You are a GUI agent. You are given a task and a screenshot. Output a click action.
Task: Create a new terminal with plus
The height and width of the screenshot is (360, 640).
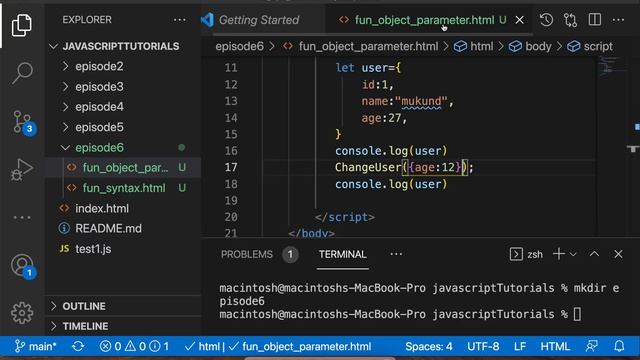click(558, 254)
